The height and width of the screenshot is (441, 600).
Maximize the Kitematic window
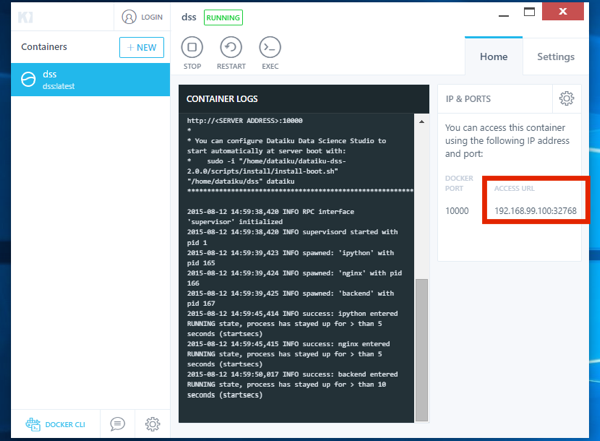(529, 12)
